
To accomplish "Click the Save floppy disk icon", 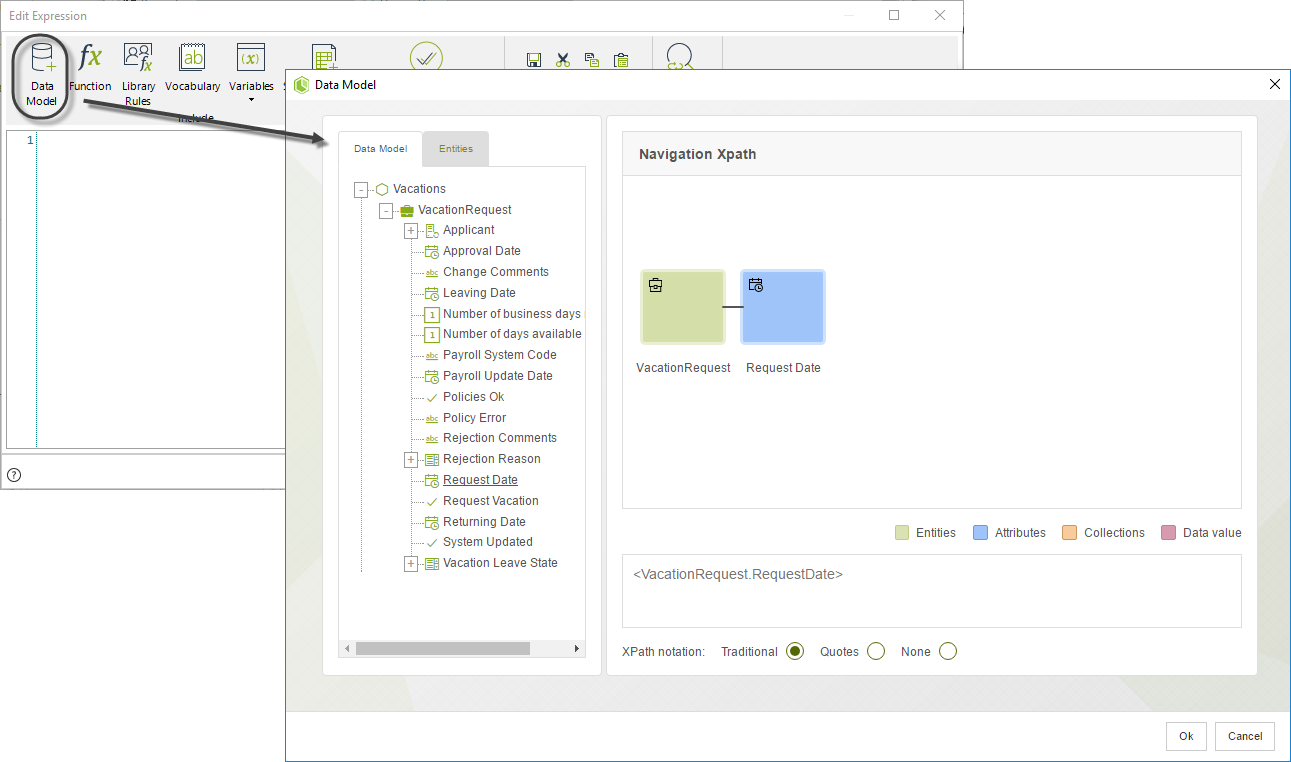I will point(534,60).
